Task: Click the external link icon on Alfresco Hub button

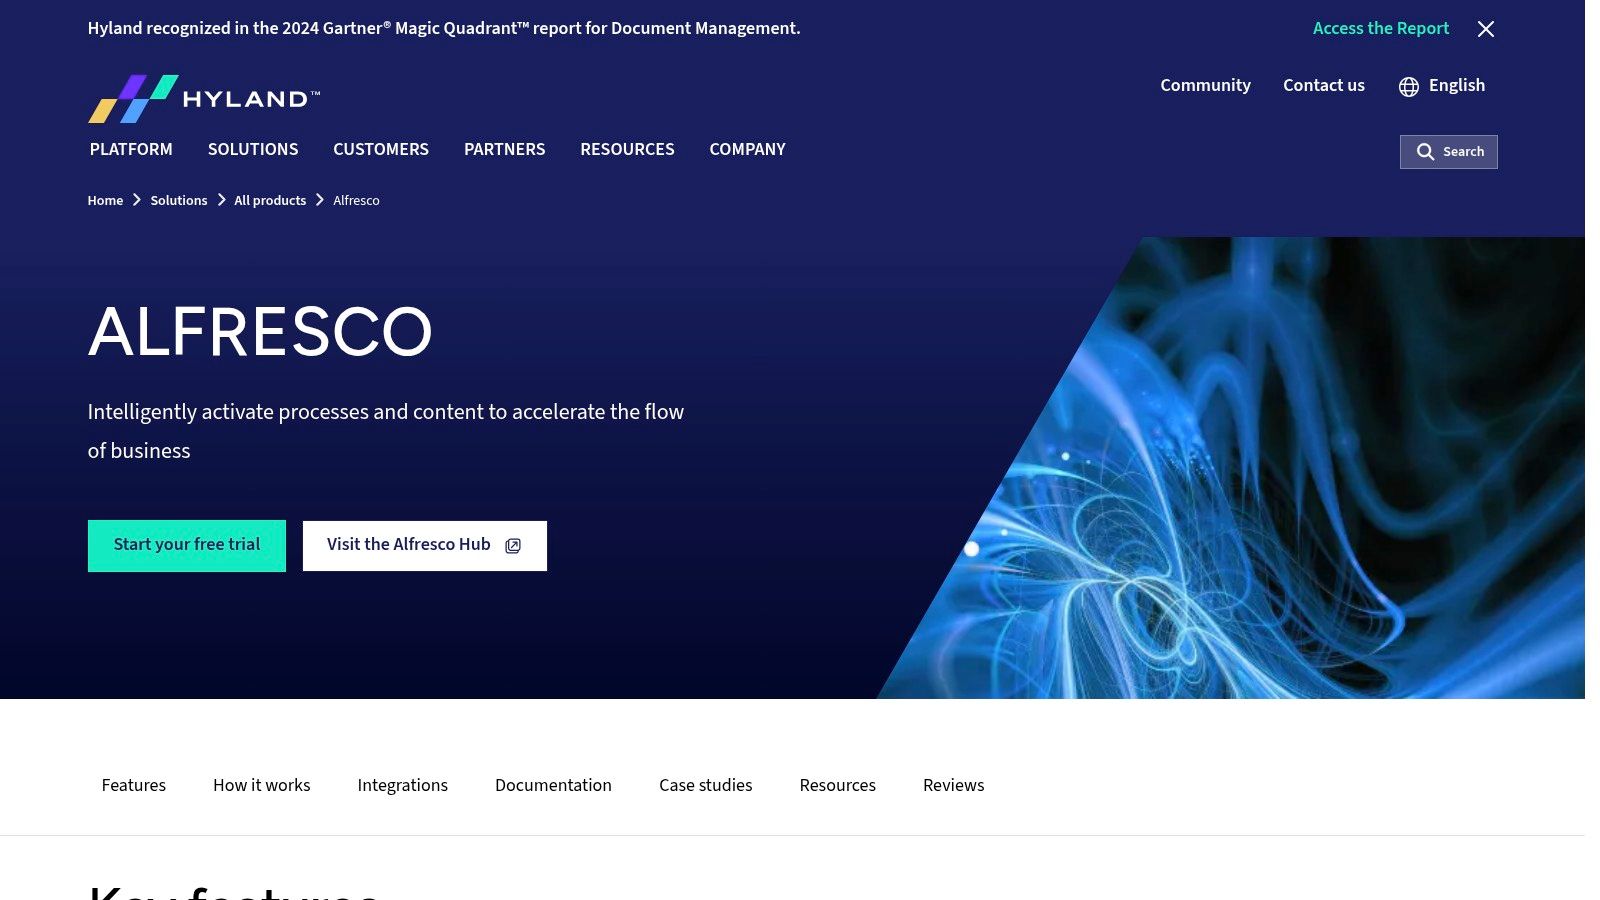Action: (513, 546)
